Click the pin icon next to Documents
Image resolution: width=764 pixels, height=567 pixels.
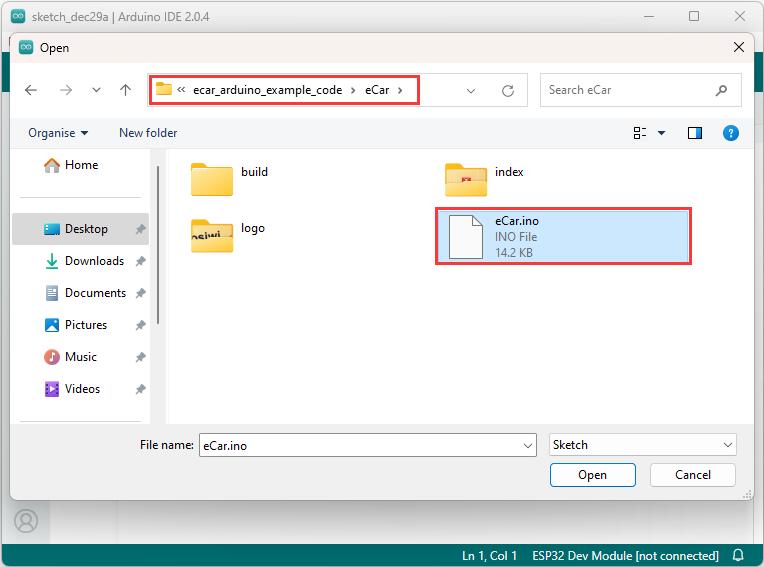[x=140, y=293]
